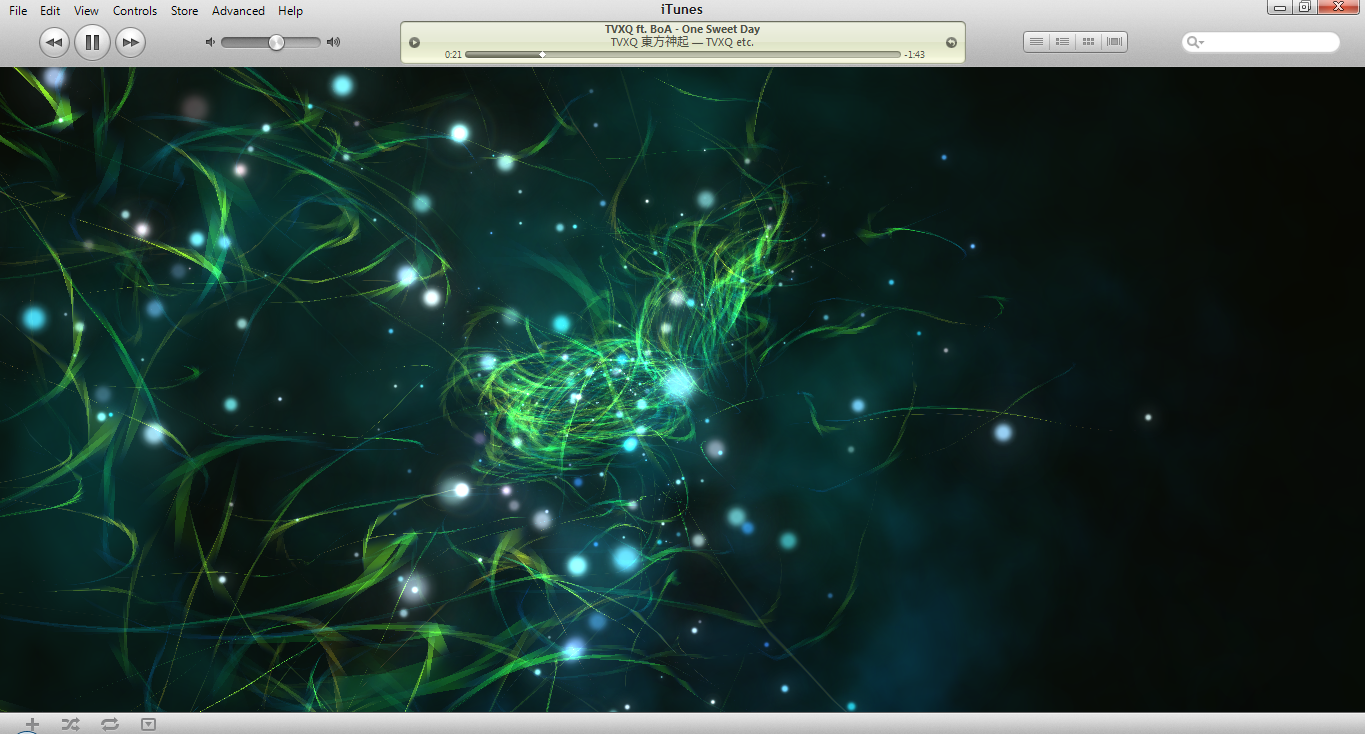
Task: Switch to Cover Flow view
Action: coord(1113,41)
